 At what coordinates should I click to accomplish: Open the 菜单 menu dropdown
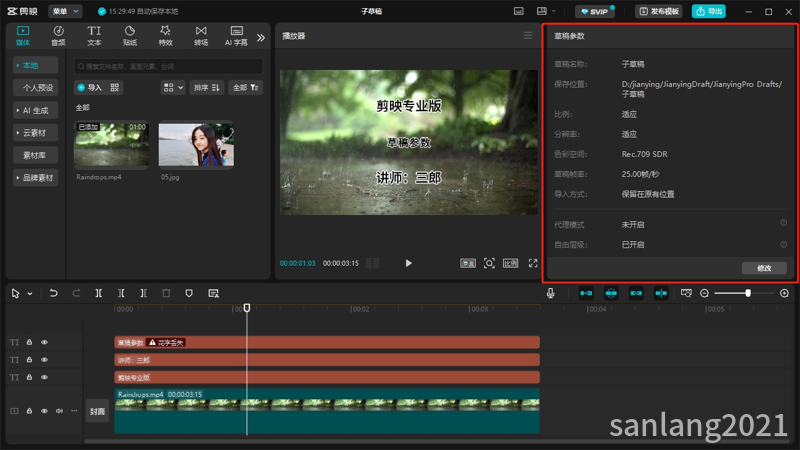pyautogui.click(x=65, y=11)
